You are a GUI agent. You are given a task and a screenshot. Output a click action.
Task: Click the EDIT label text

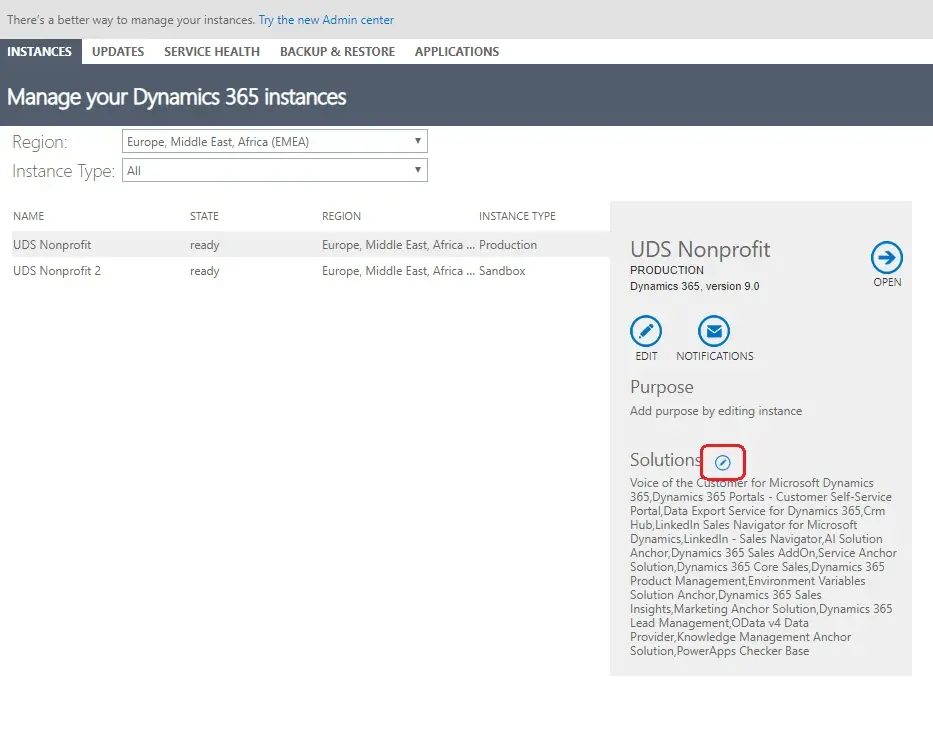coord(646,356)
